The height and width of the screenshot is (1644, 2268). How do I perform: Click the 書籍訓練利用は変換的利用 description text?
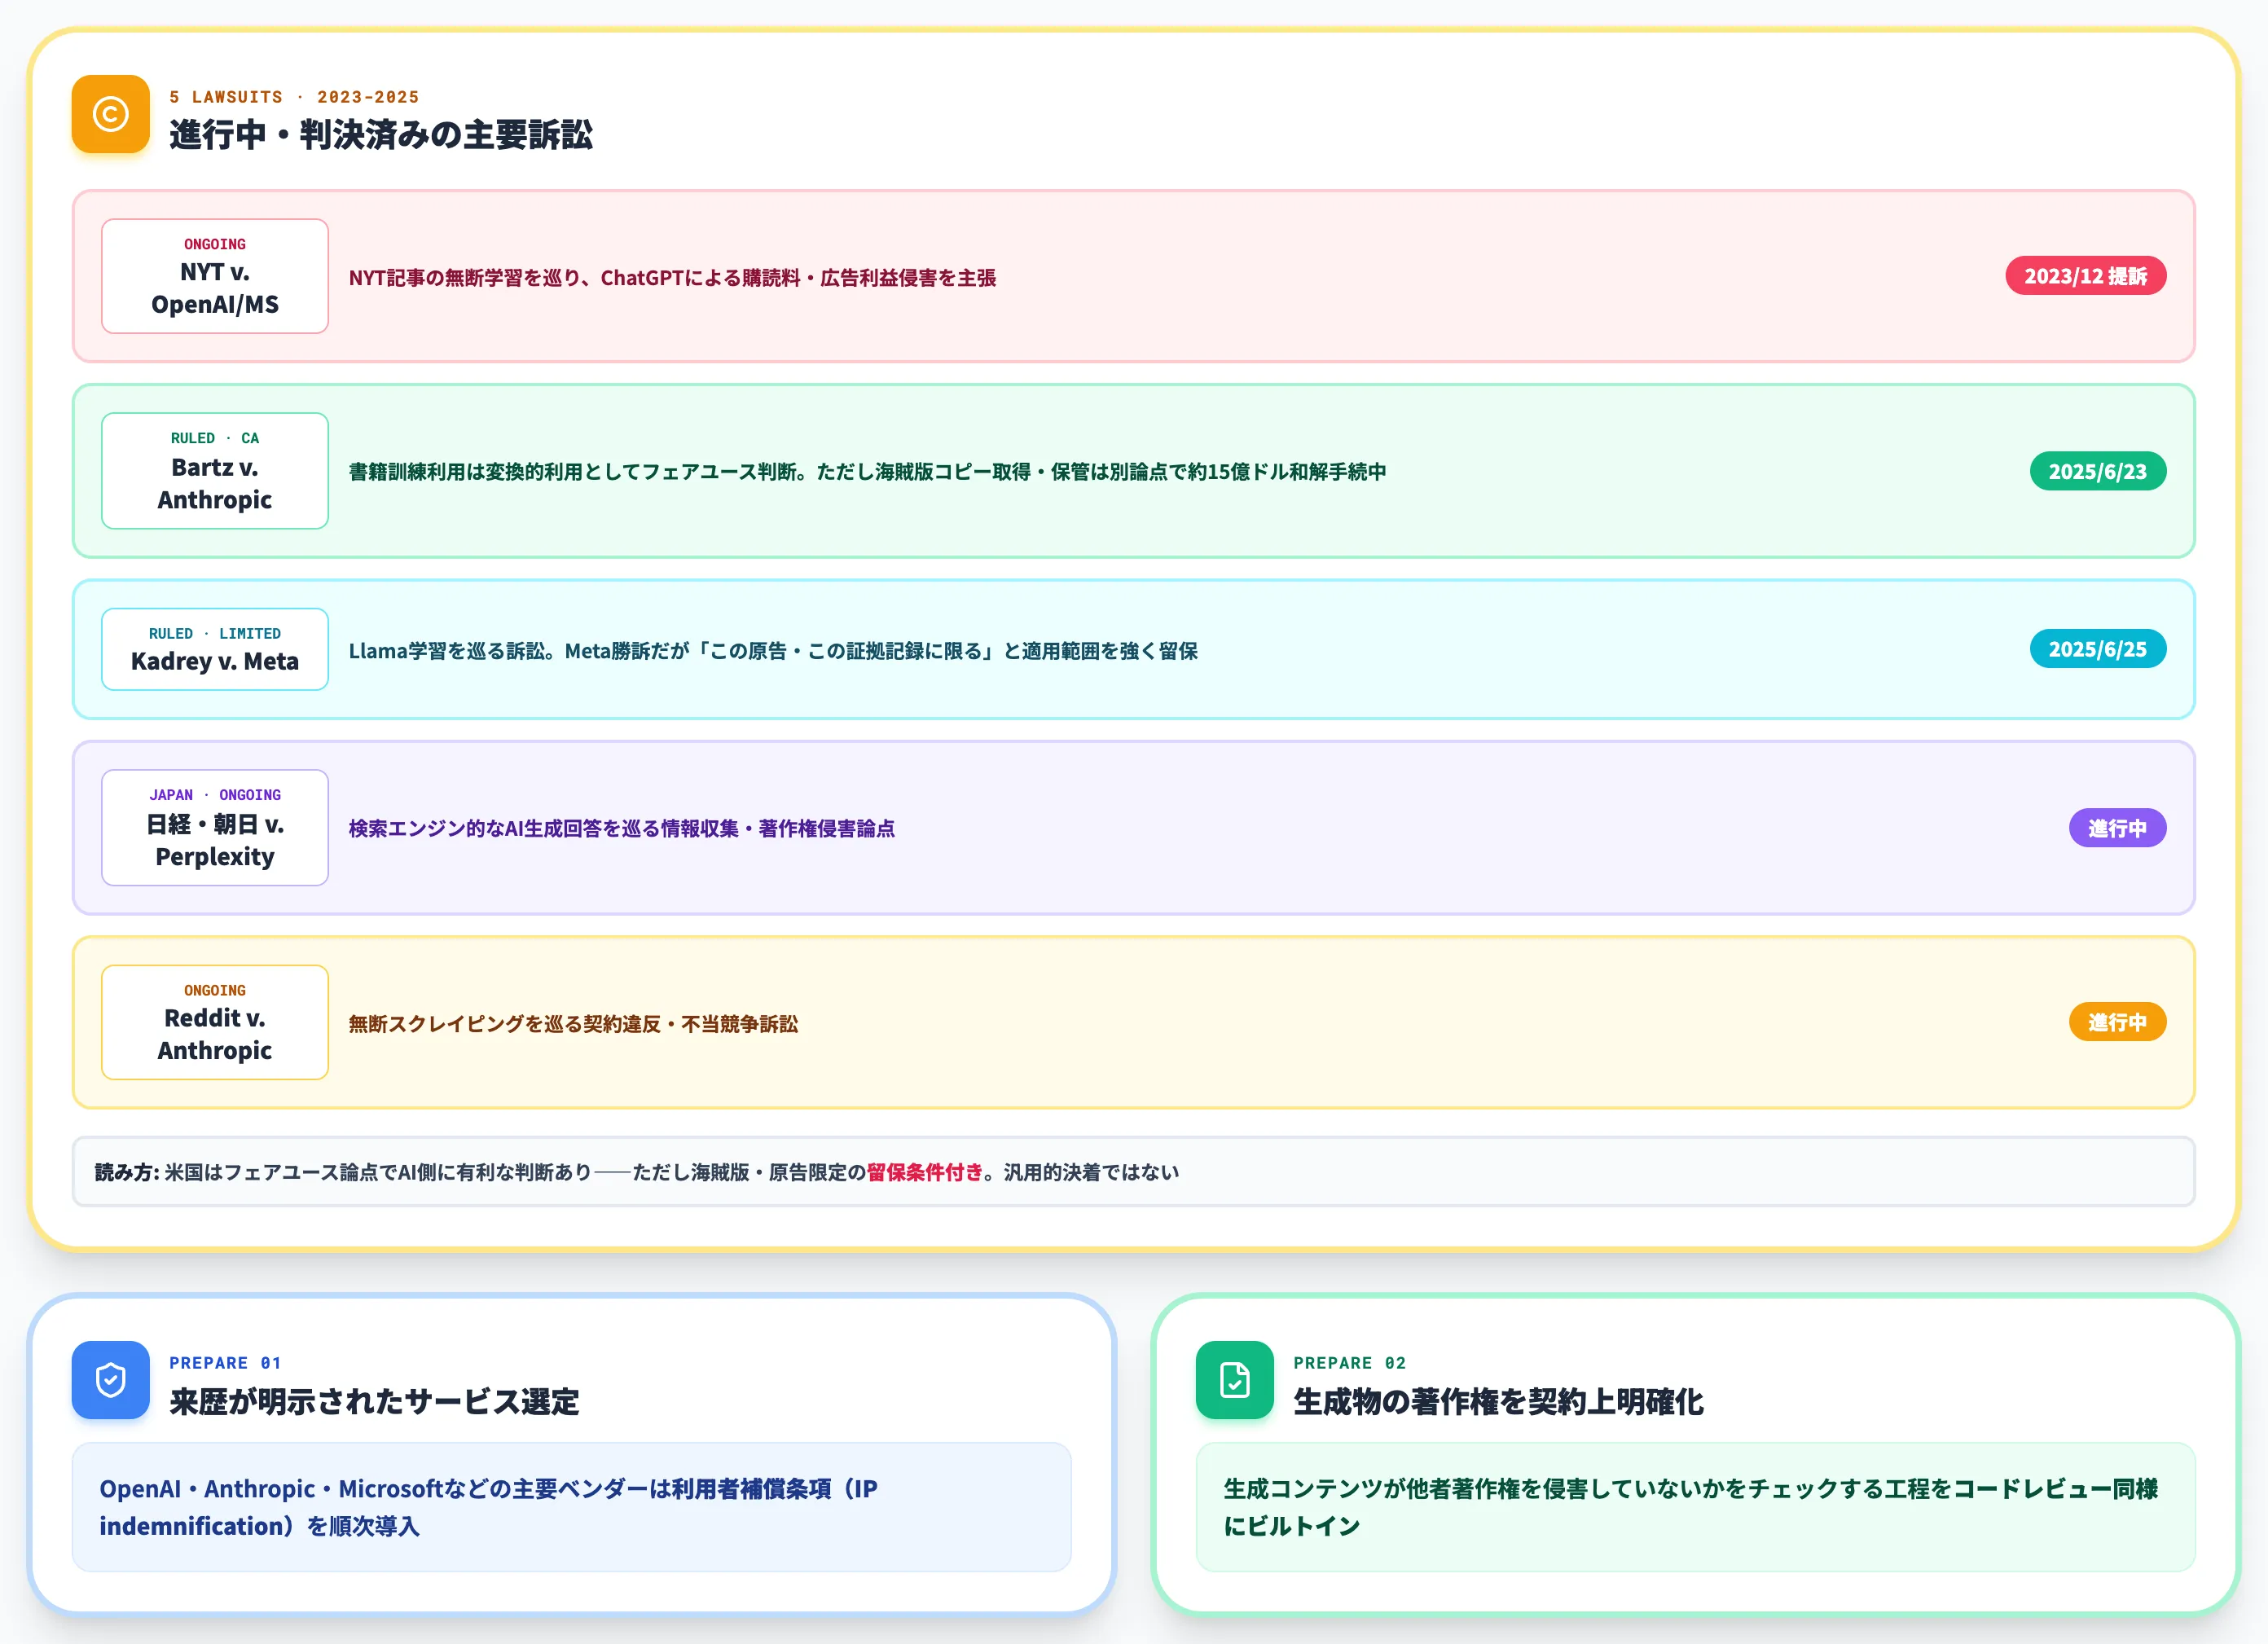point(867,471)
